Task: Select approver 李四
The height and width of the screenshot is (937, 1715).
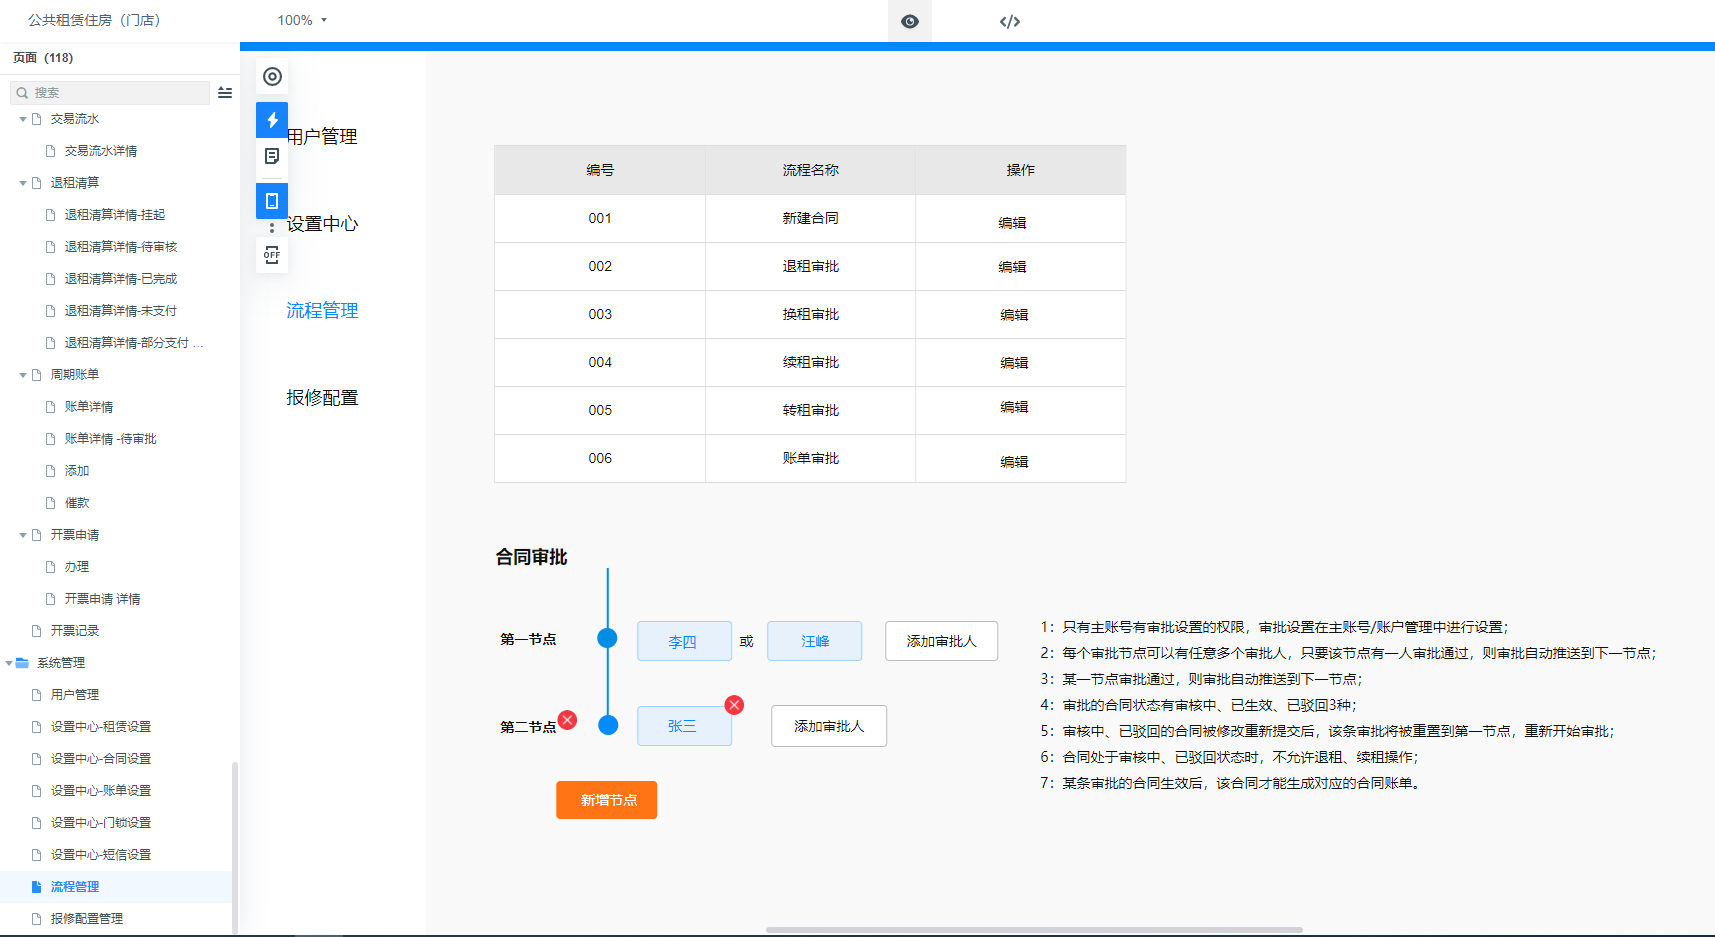Action: [x=684, y=641]
